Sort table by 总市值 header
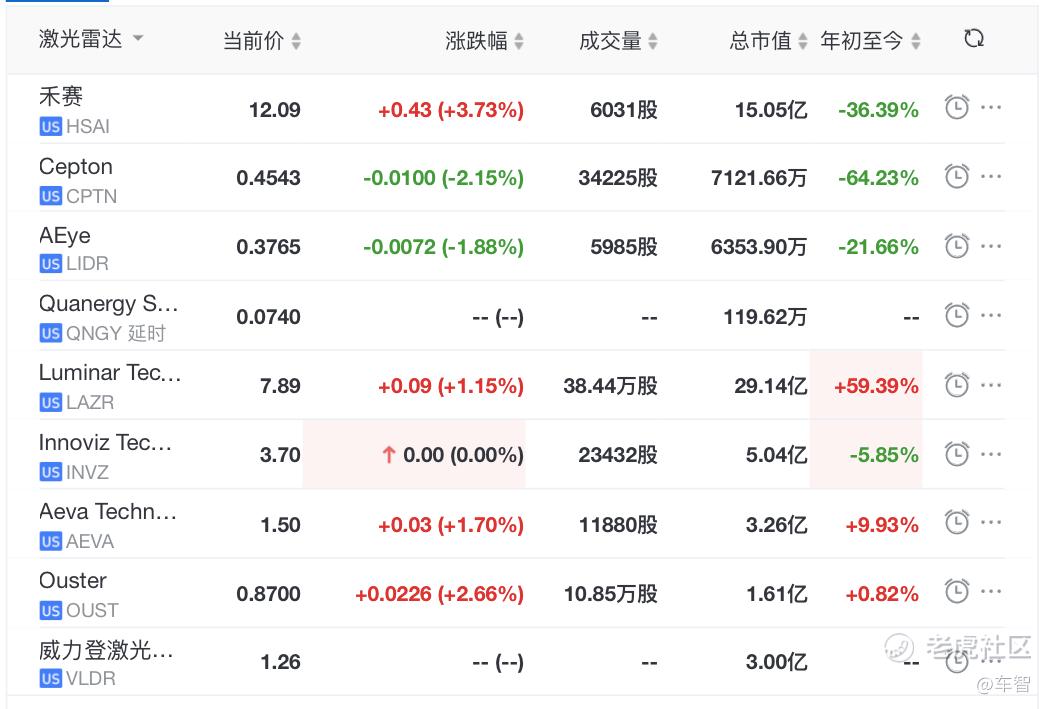Image resolution: width=1052 pixels, height=709 pixels. pos(768,41)
